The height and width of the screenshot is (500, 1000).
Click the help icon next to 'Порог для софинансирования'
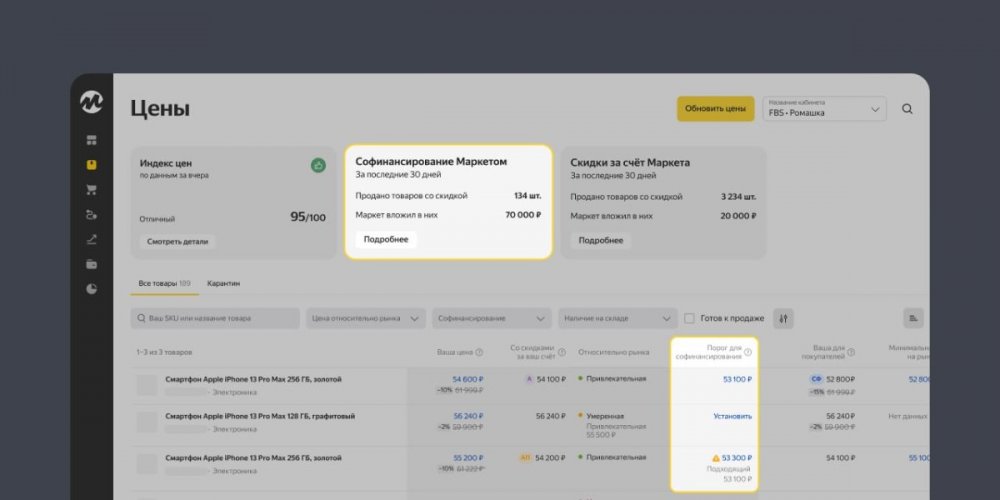pos(748,352)
